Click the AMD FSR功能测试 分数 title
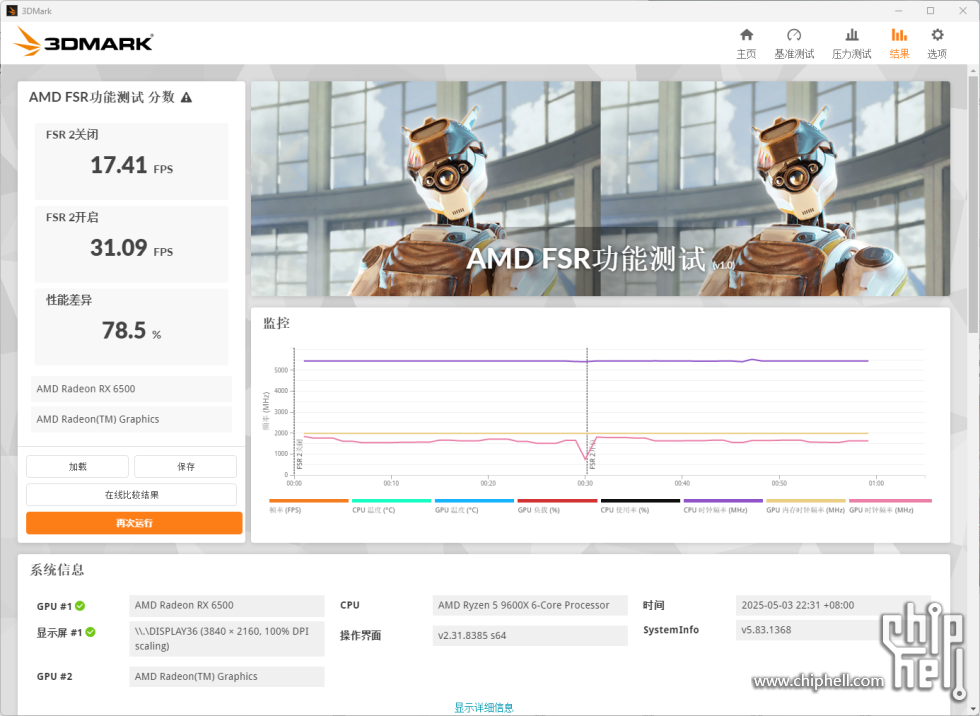980x716 pixels. point(102,97)
